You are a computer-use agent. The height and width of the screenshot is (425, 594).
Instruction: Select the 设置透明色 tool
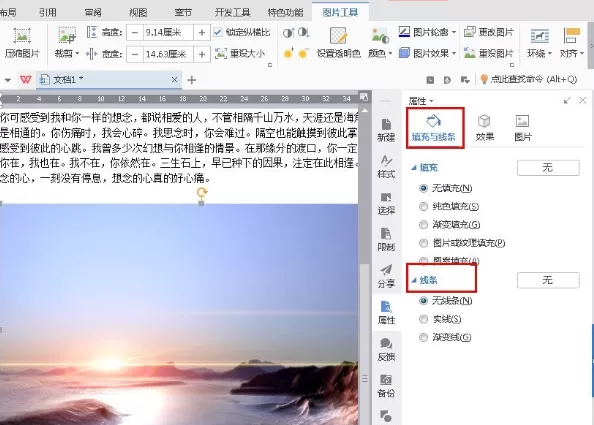pyautogui.click(x=338, y=42)
